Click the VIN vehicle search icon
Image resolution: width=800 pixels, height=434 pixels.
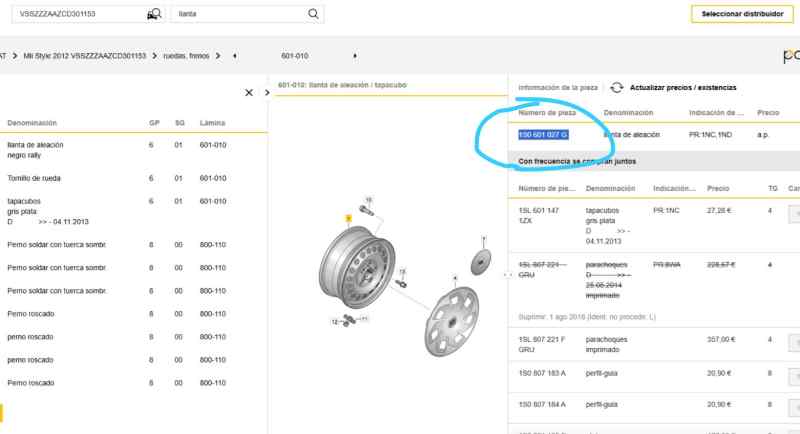tap(153, 14)
